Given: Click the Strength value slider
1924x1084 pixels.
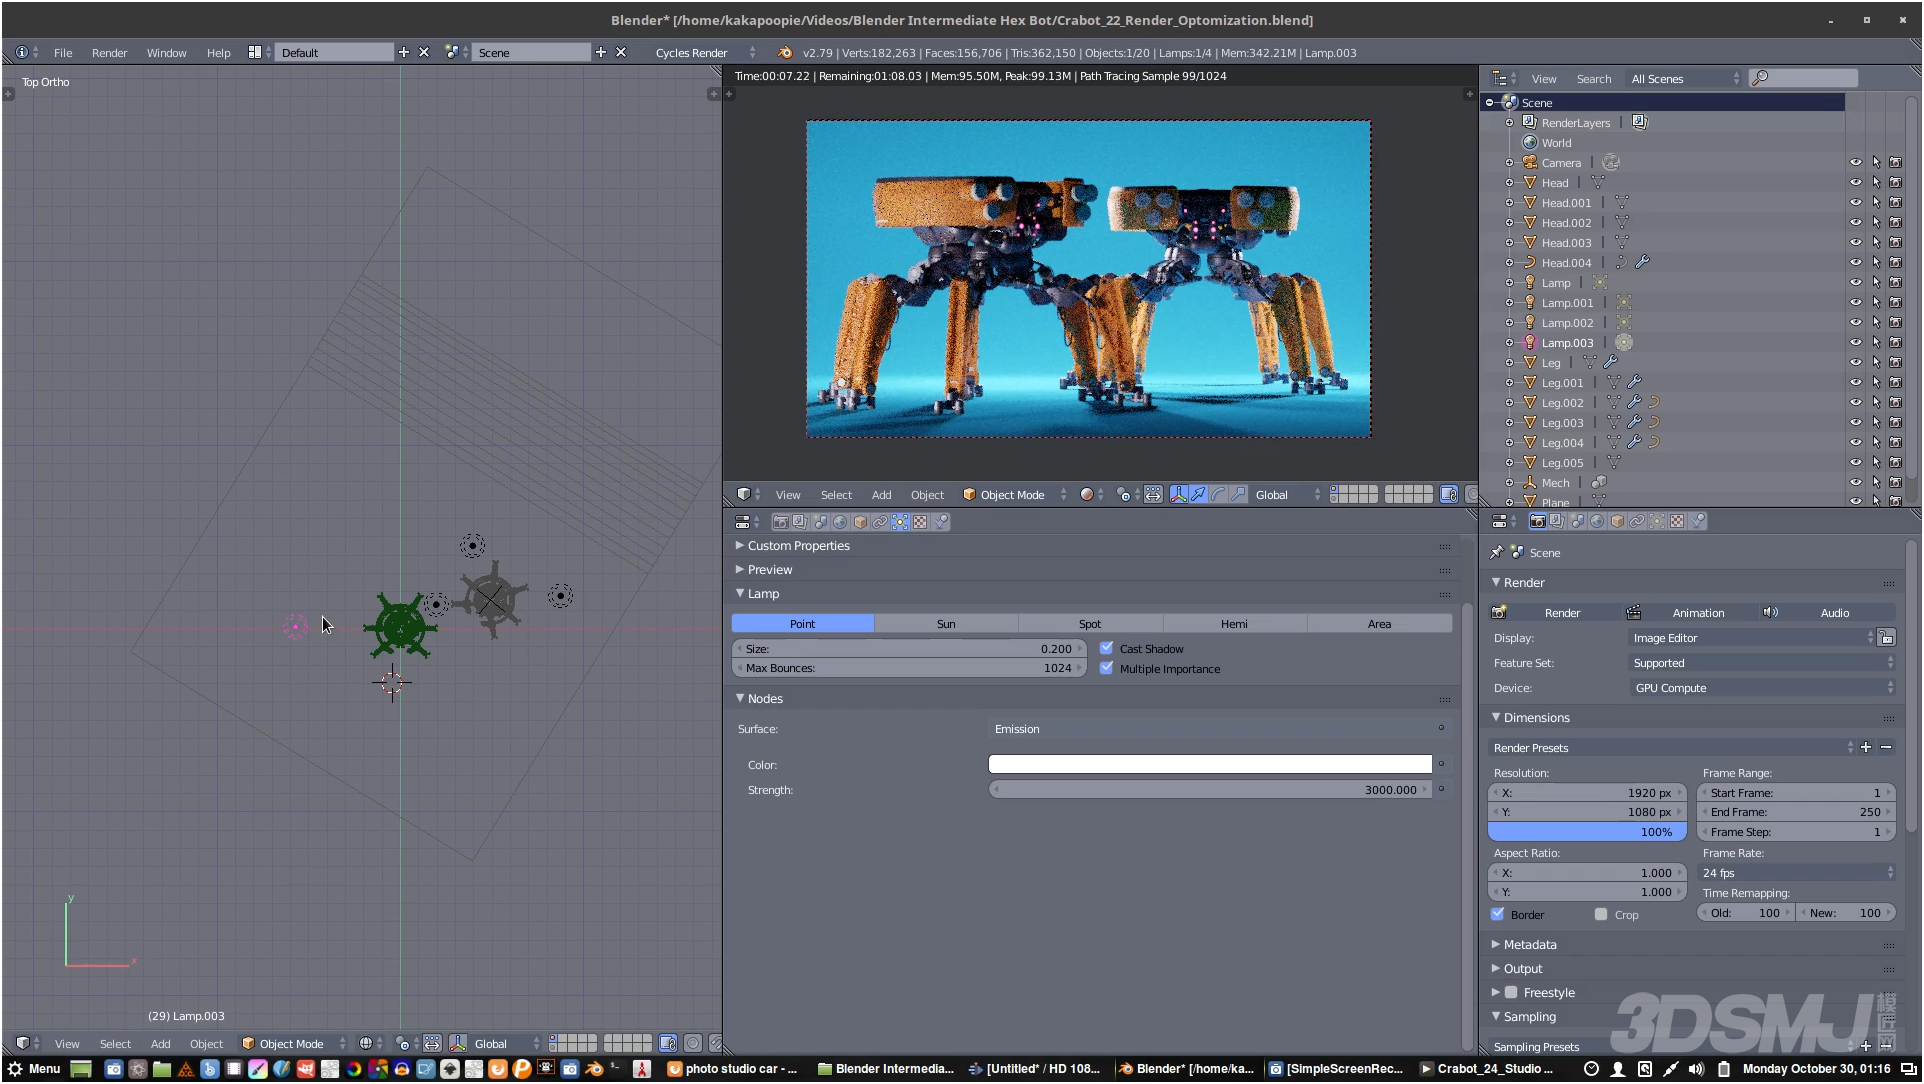Looking at the screenshot, I should pyautogui.click(x=1210, y=790).
